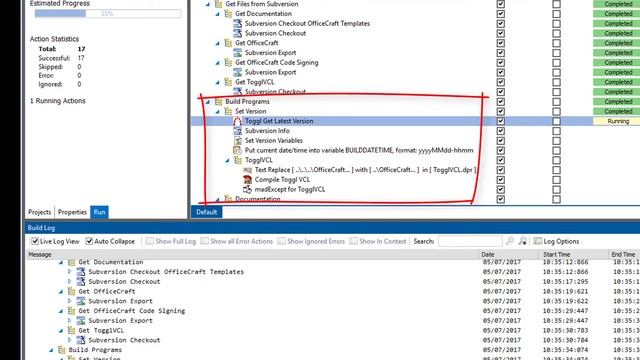Click '1 Running Actions' text
Viewport: 640px width, 360px height.
(x=58, y=101)
